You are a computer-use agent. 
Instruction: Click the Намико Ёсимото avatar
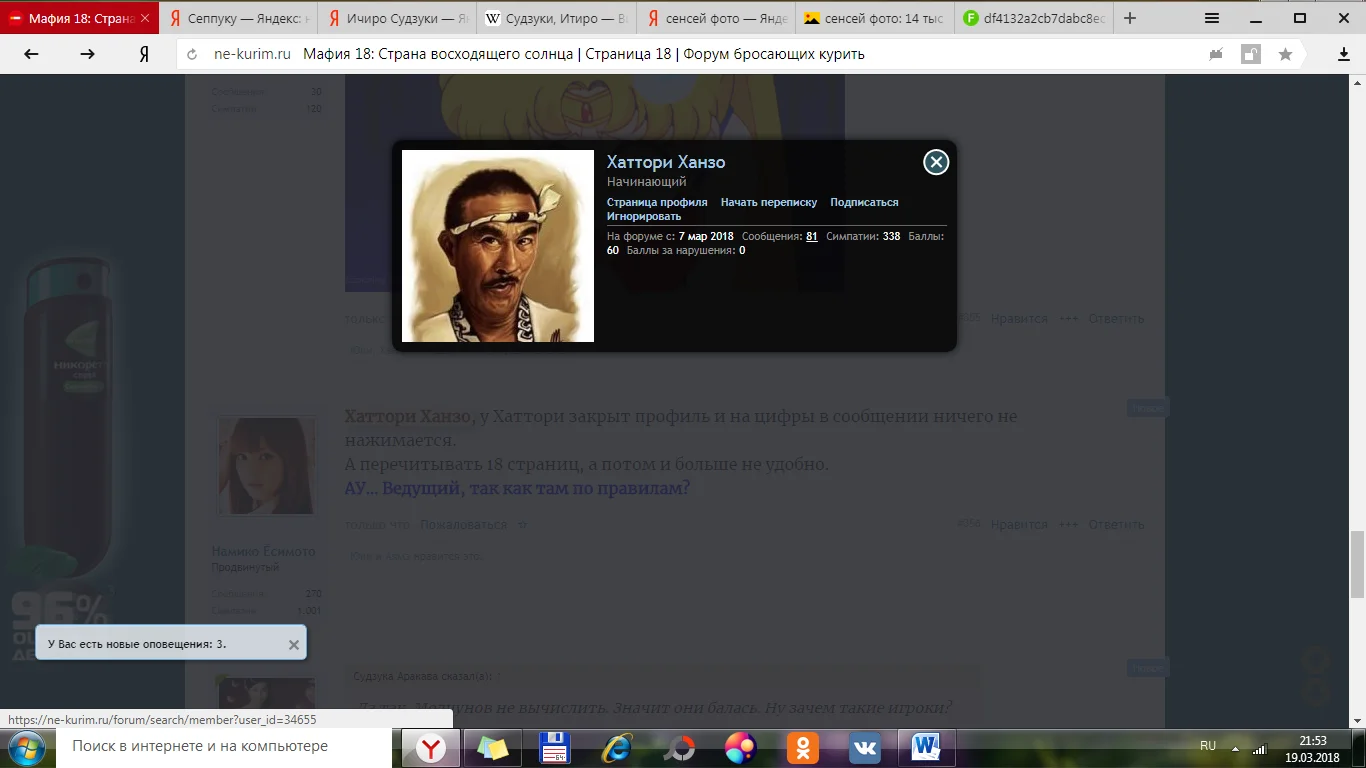pyautogui.click(x=267, y=466)
